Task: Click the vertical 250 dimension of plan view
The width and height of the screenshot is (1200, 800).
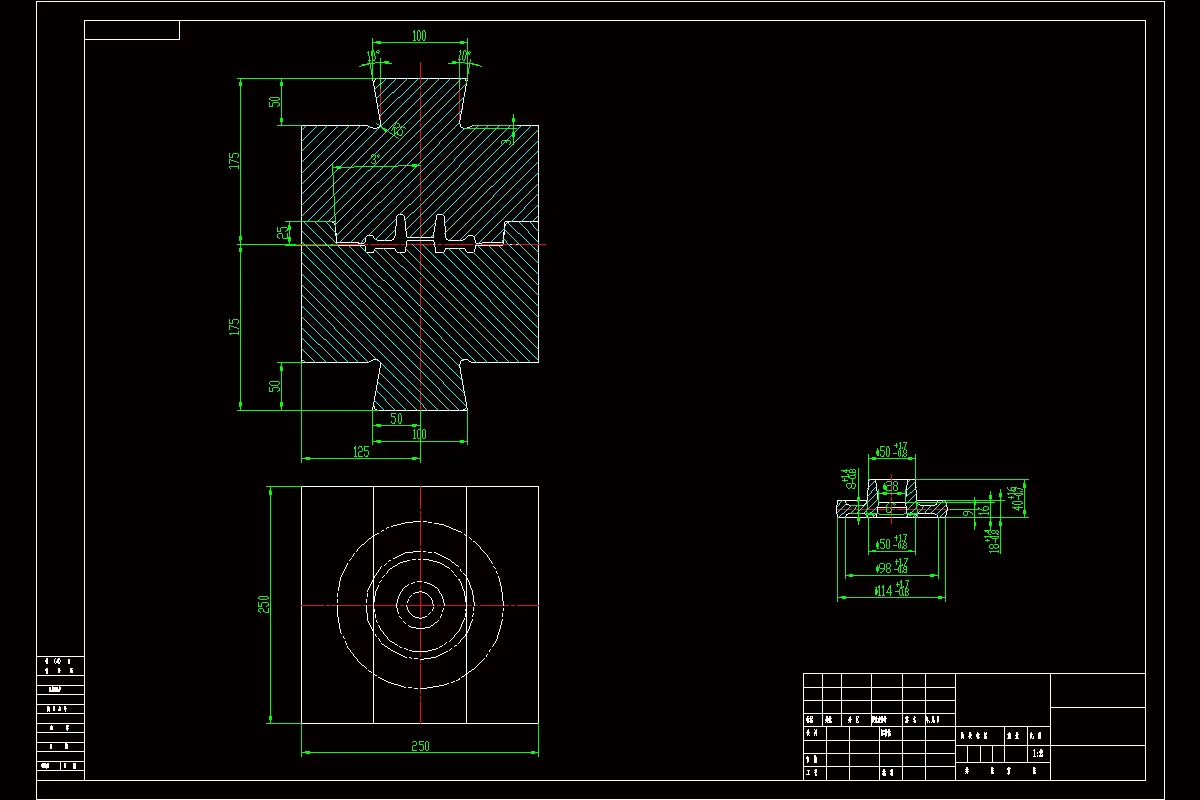Action: [x=265, y=604]
